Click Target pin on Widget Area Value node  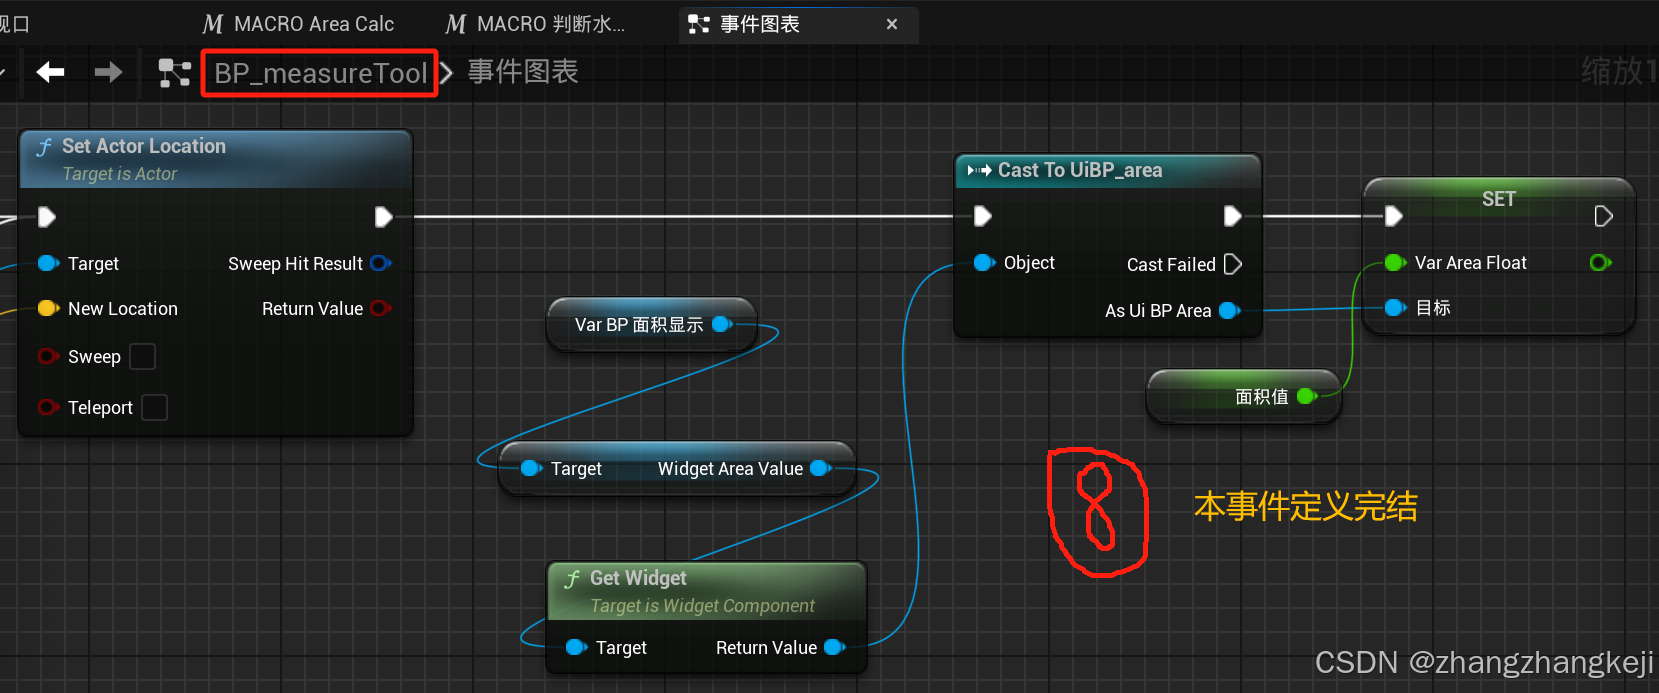533,469
